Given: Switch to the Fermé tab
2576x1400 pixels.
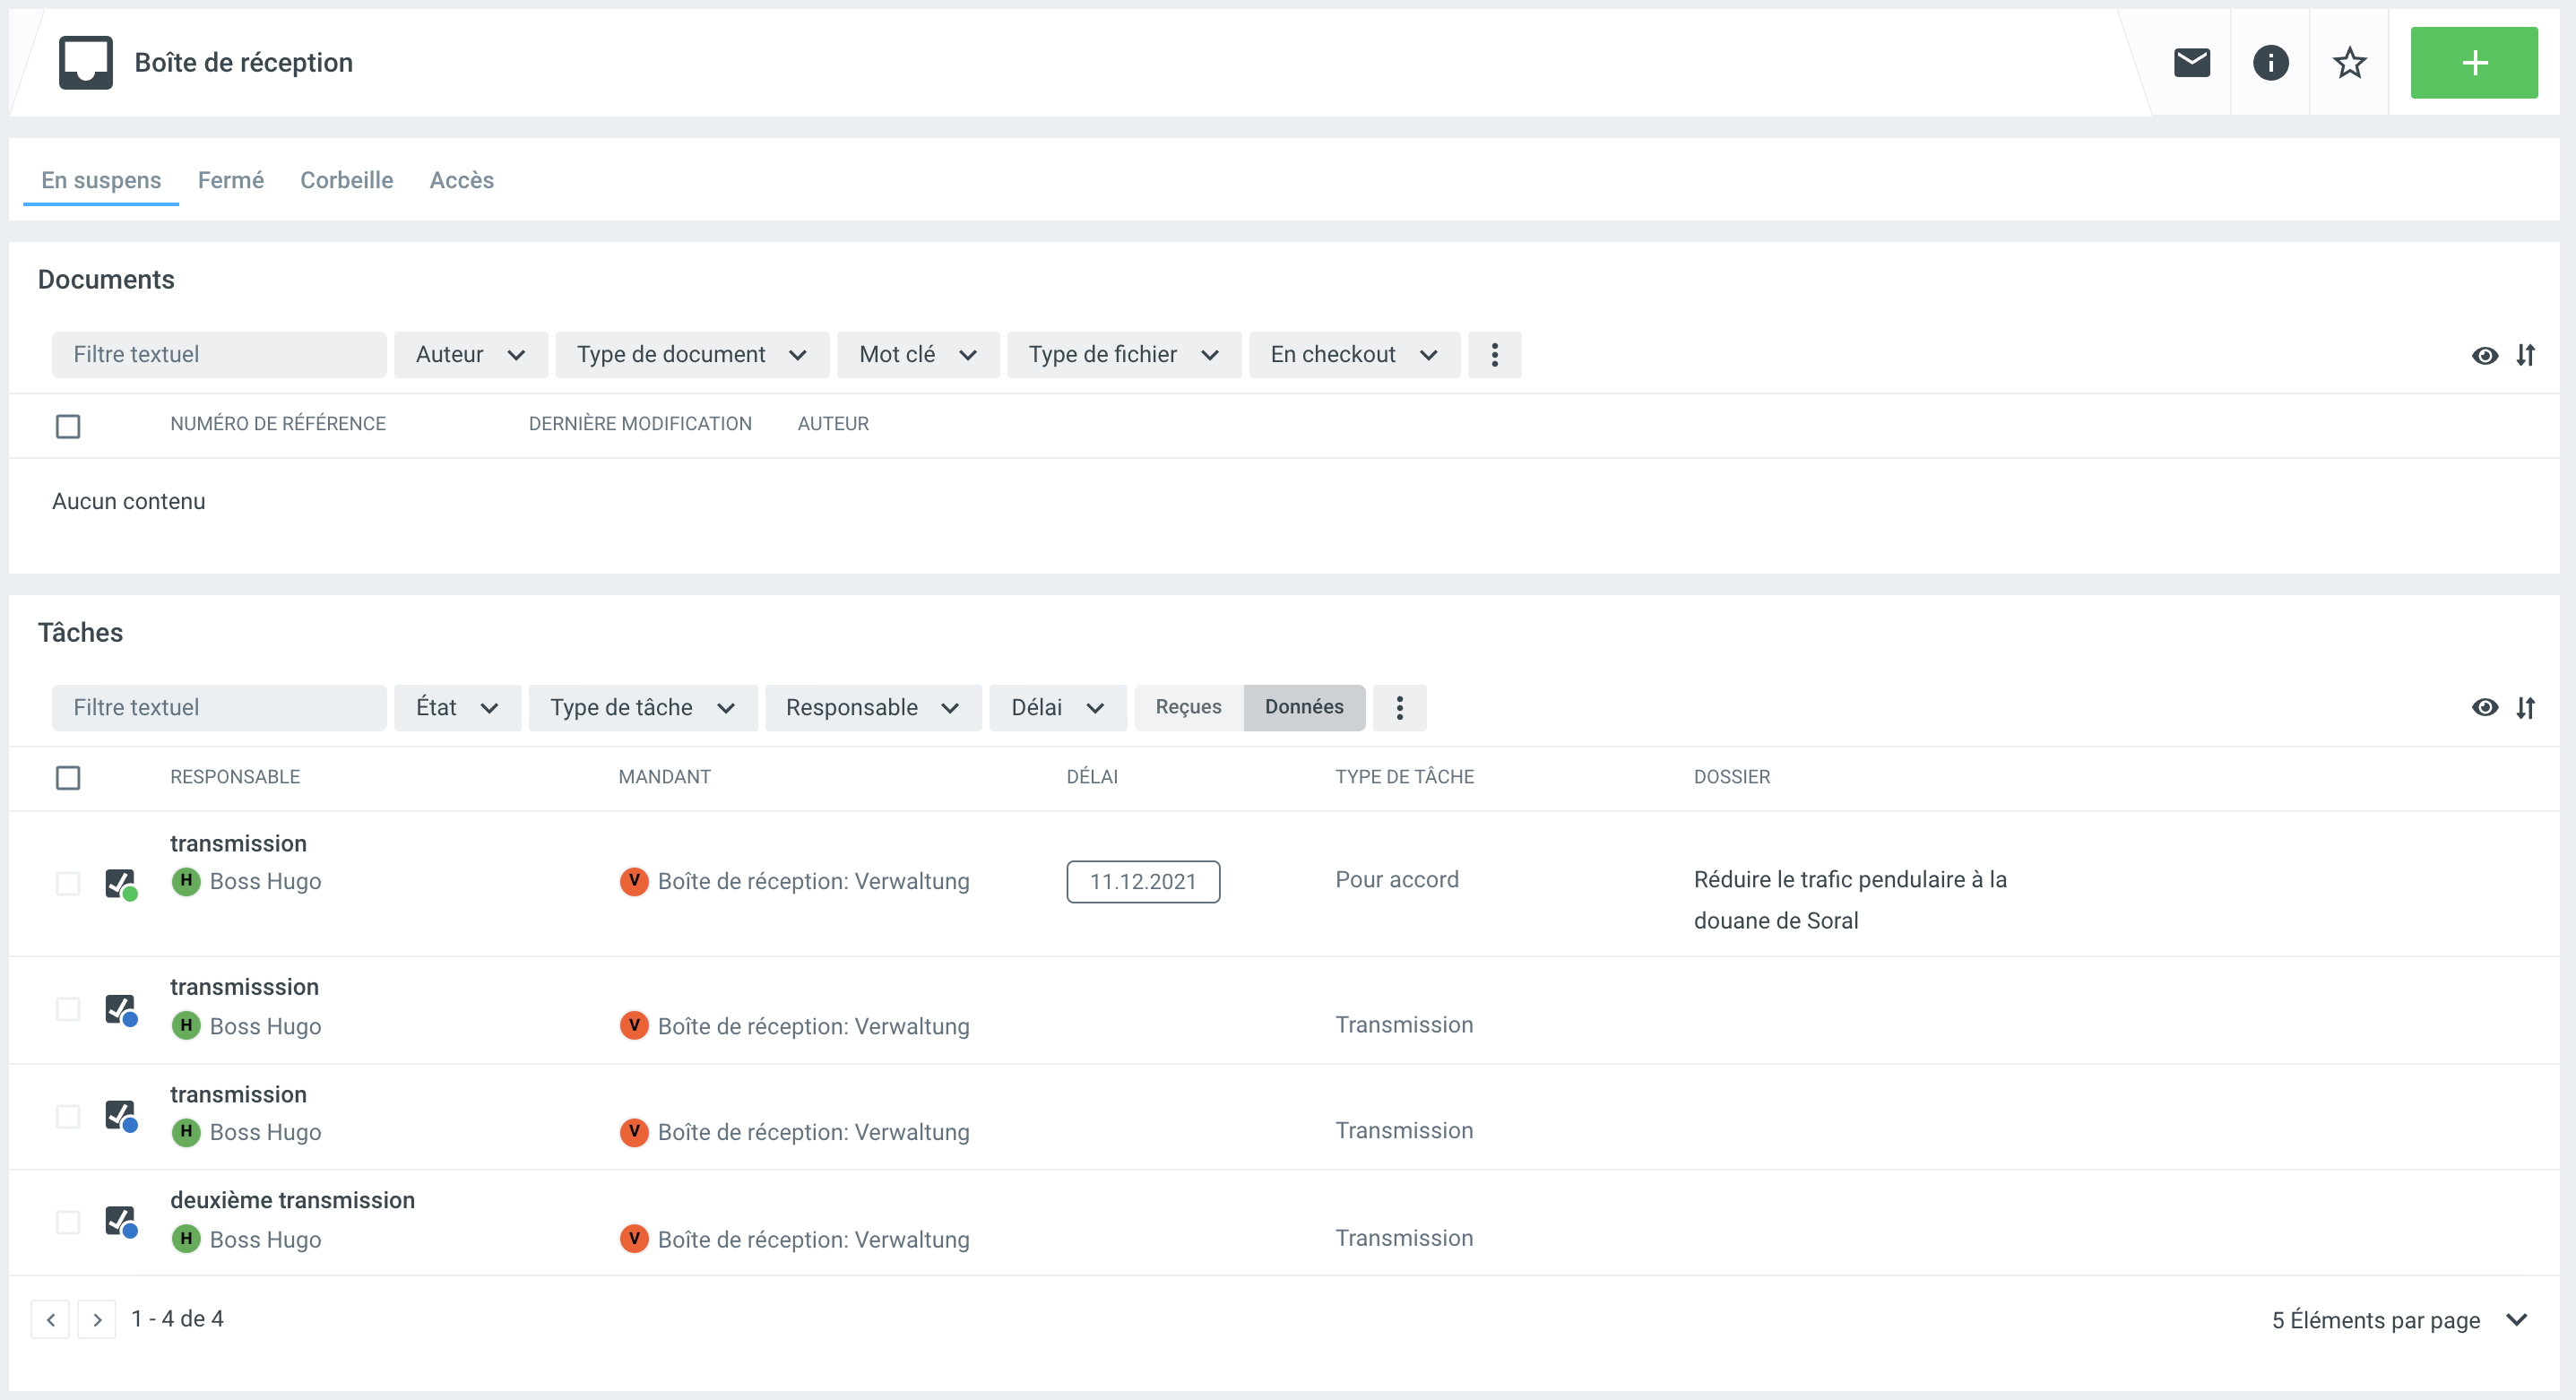Looking at the screenshot, I should [x=230, y=180].
